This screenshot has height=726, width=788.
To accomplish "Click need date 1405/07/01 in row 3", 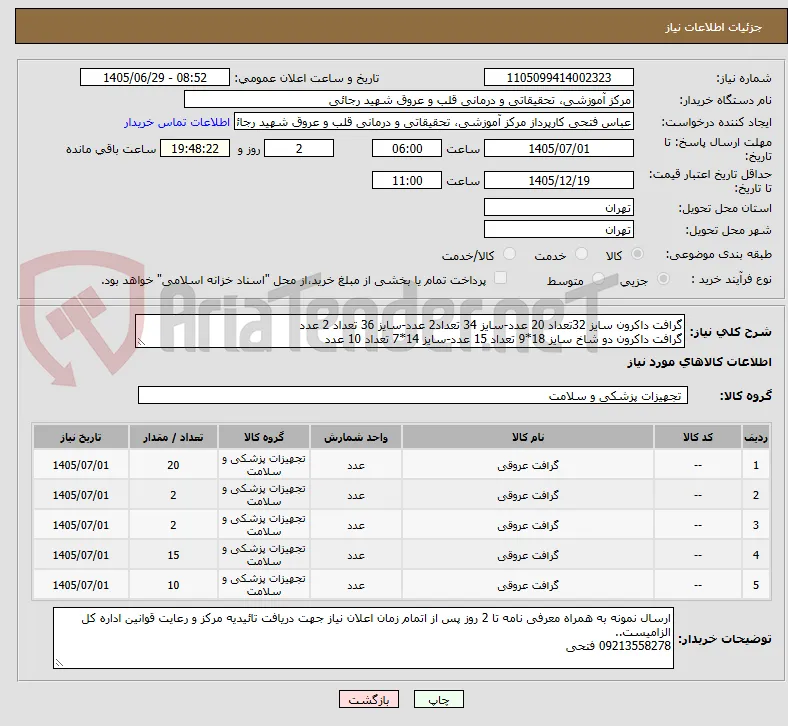I will [x=81, y=525].
